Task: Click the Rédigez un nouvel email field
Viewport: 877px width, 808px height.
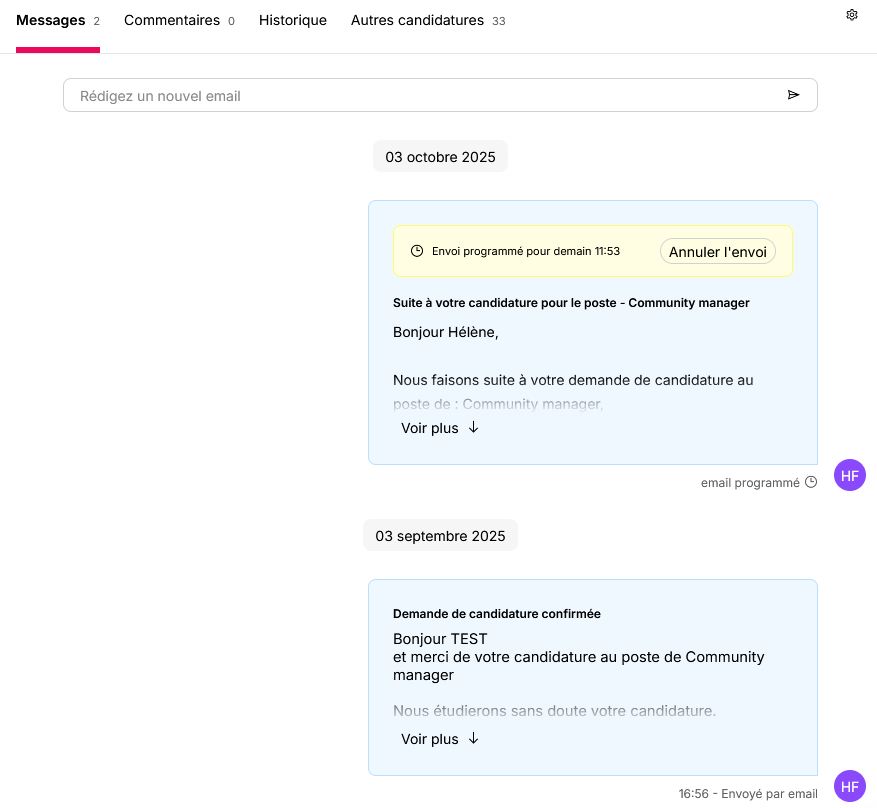Action: [440, 96]
